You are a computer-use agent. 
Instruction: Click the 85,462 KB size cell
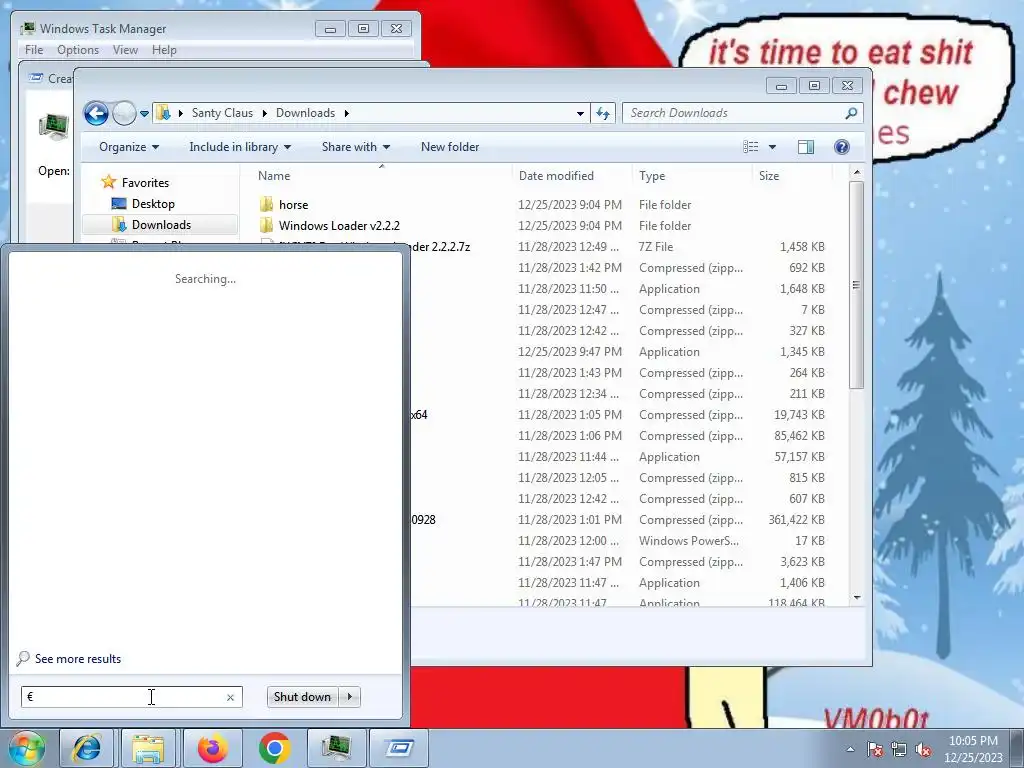pyautogui.click(x=799, y=436)
